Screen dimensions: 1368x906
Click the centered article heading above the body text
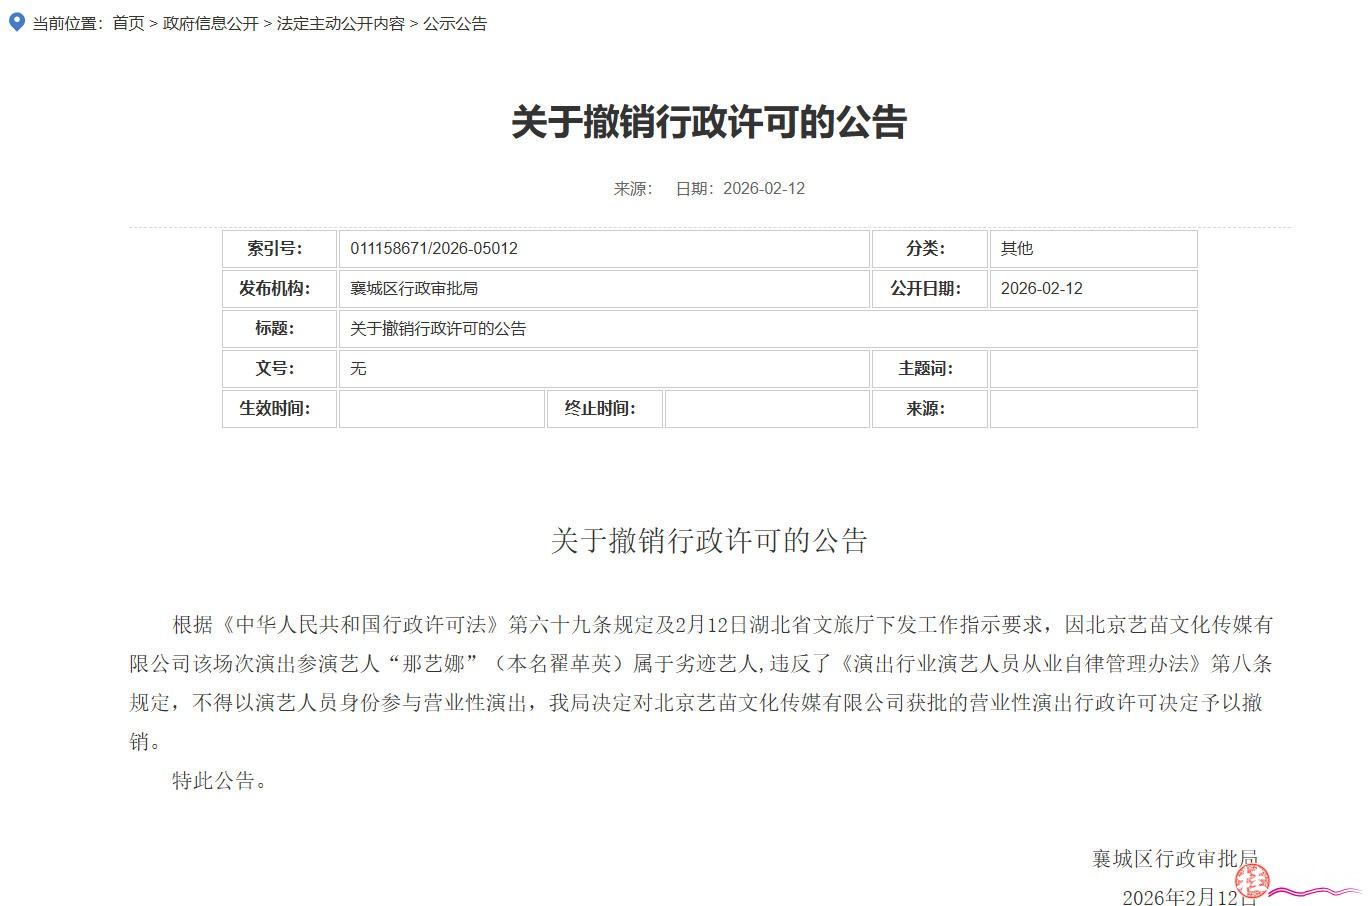point(709,541)
